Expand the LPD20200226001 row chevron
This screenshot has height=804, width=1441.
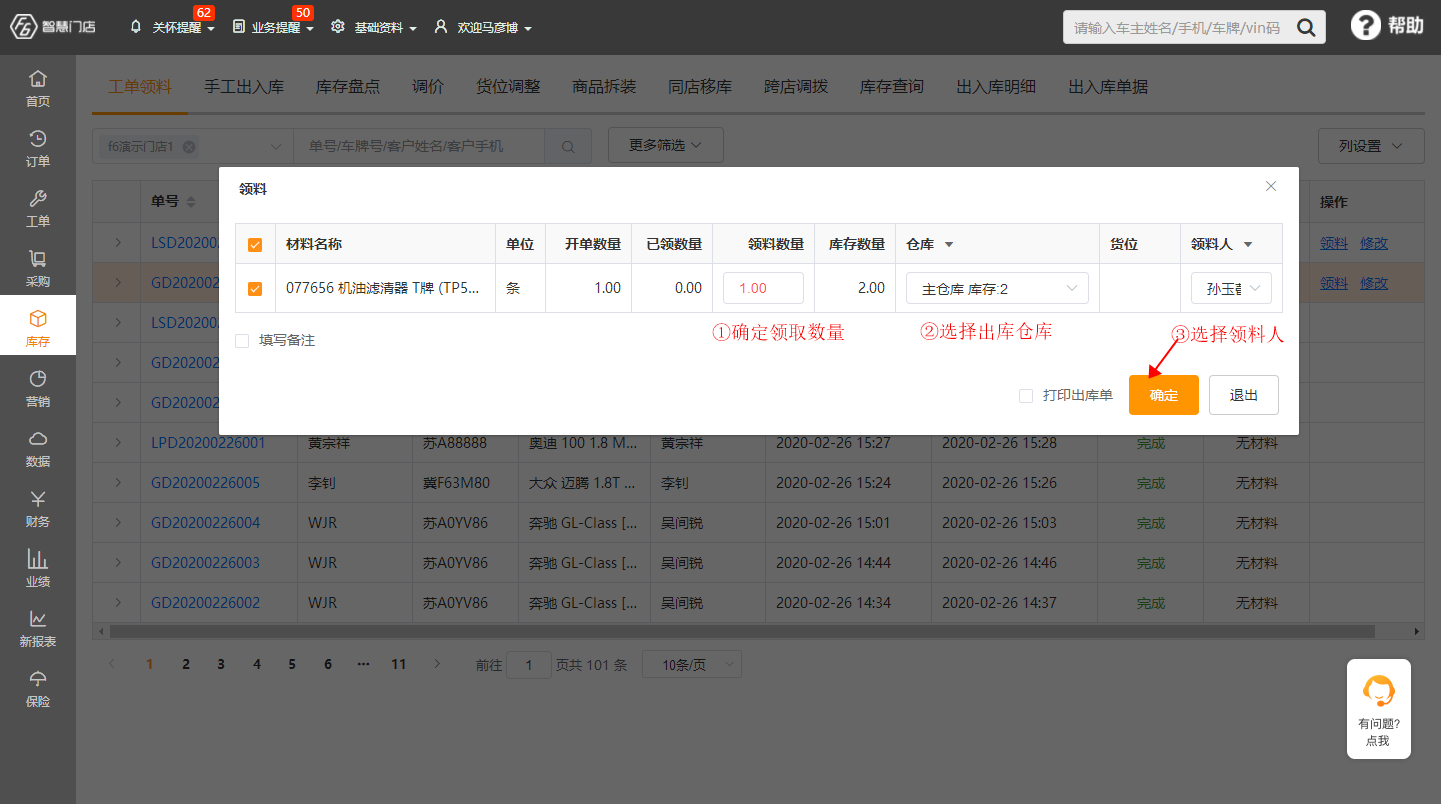117,443
